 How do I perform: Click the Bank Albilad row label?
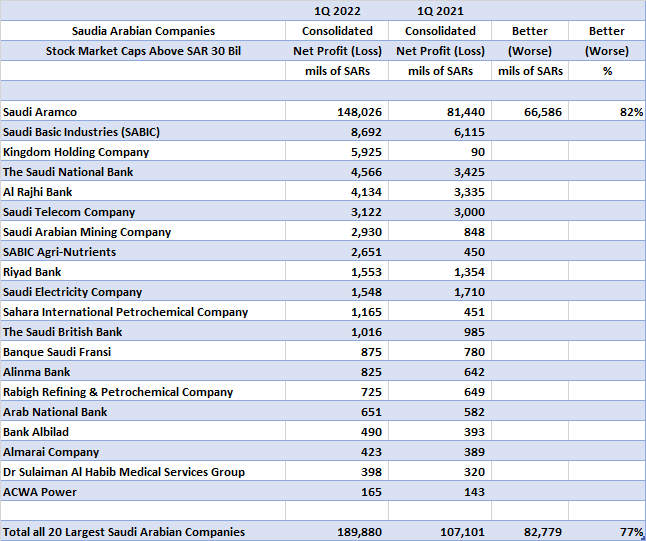pos(143,431)
